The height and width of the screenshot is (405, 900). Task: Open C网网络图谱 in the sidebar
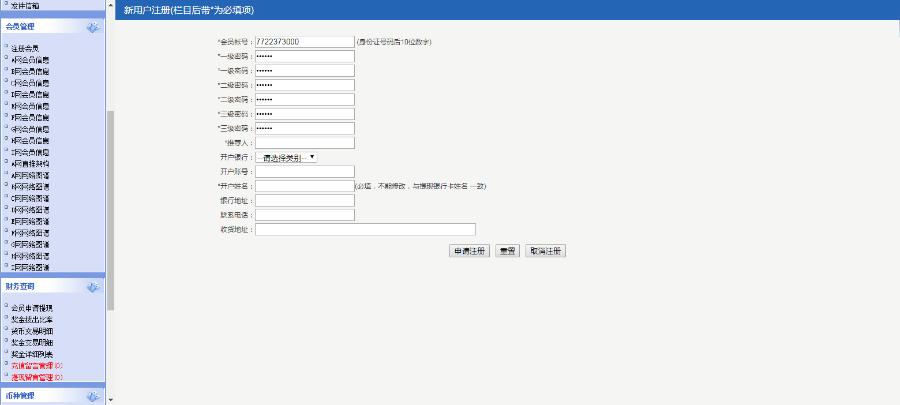(x=30, y=198)
